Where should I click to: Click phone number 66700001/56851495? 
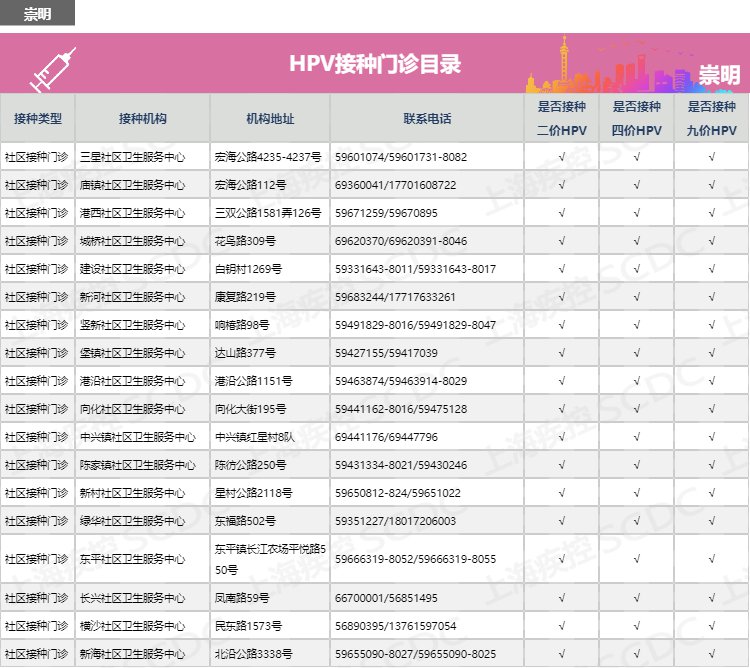386,598
